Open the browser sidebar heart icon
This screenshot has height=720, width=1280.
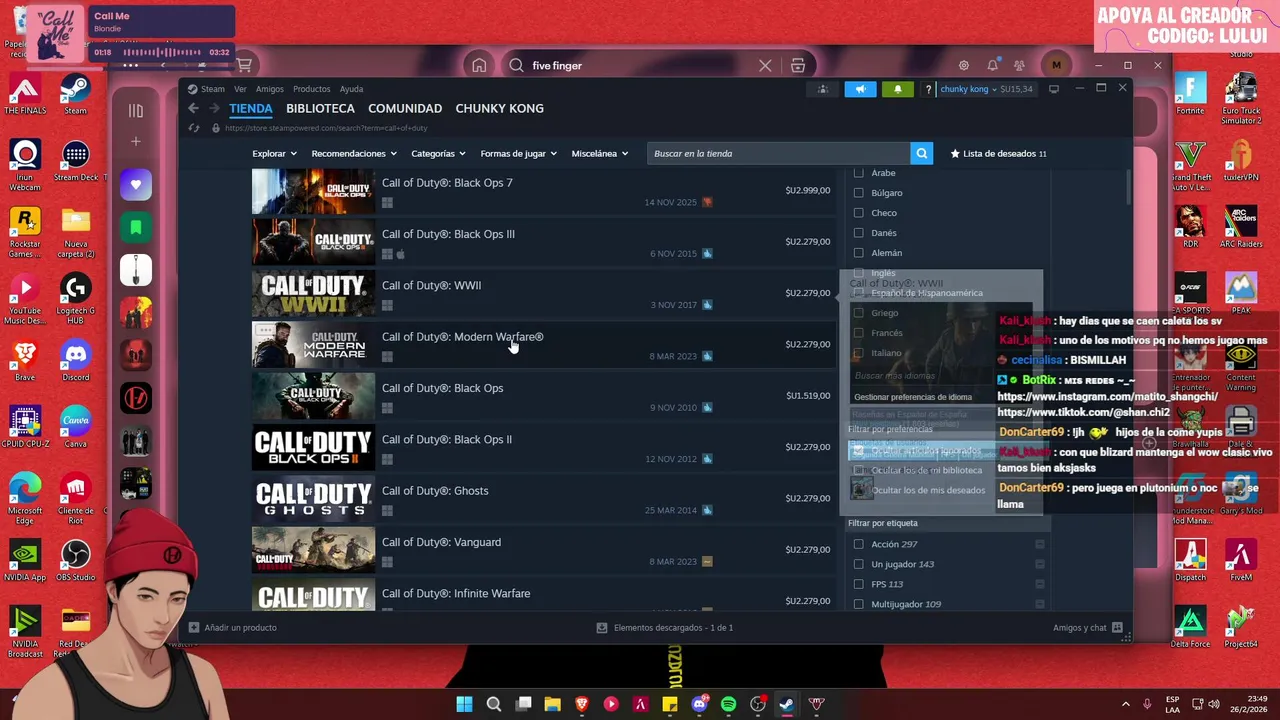[136, 184]
